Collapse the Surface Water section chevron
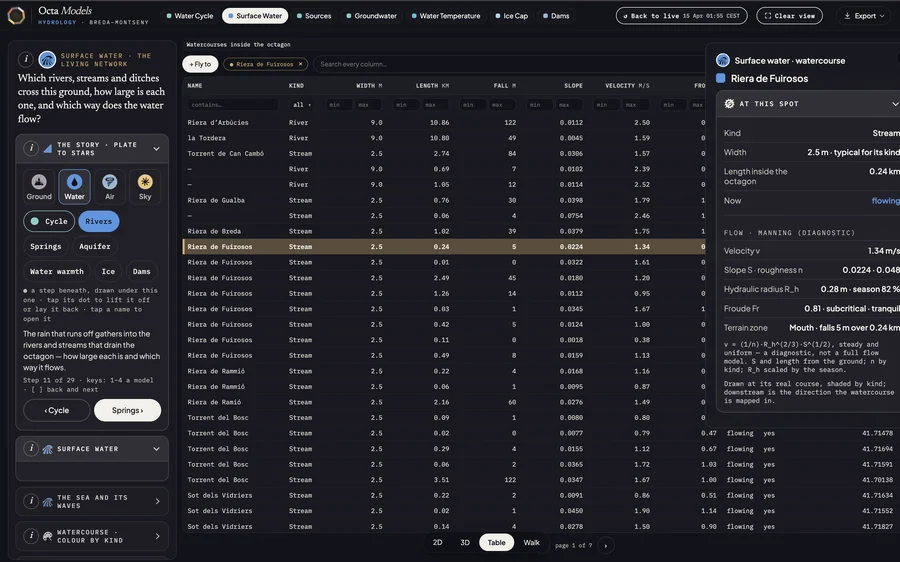Image resolution: width=900 pixels, height=562 pixels. [156, 449]
